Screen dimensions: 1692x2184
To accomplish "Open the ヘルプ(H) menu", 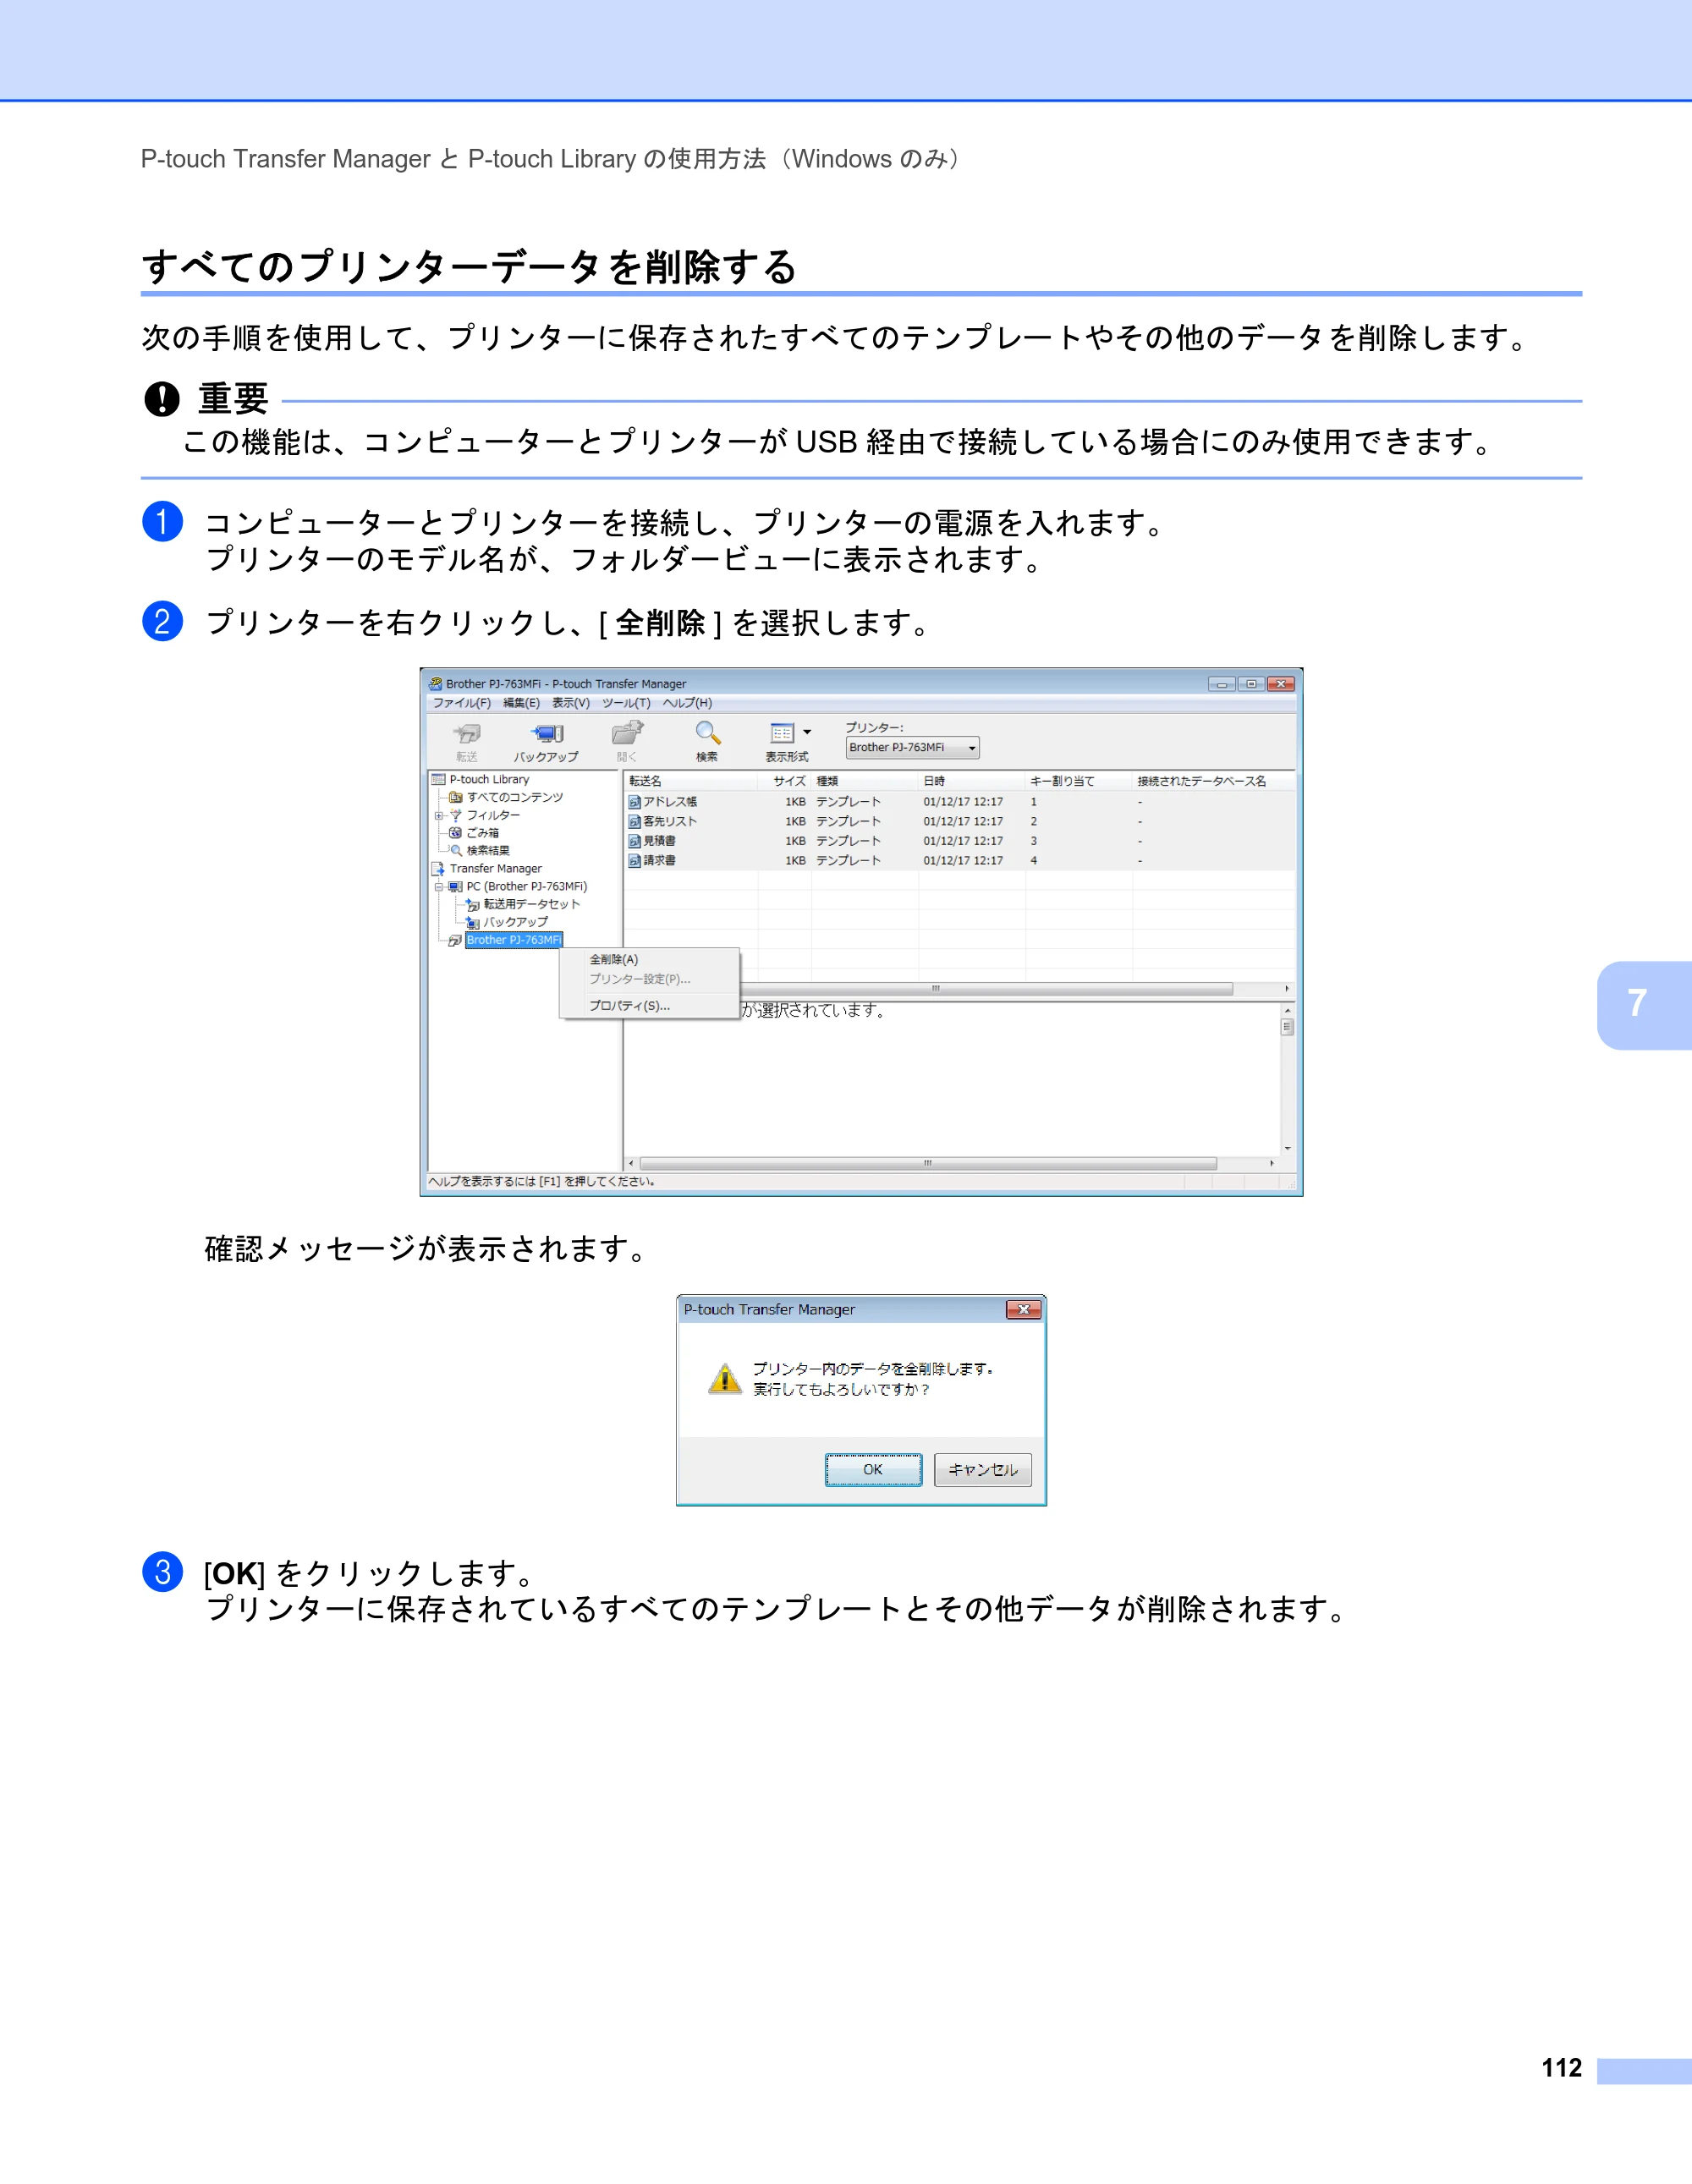I will pos(687,703).
